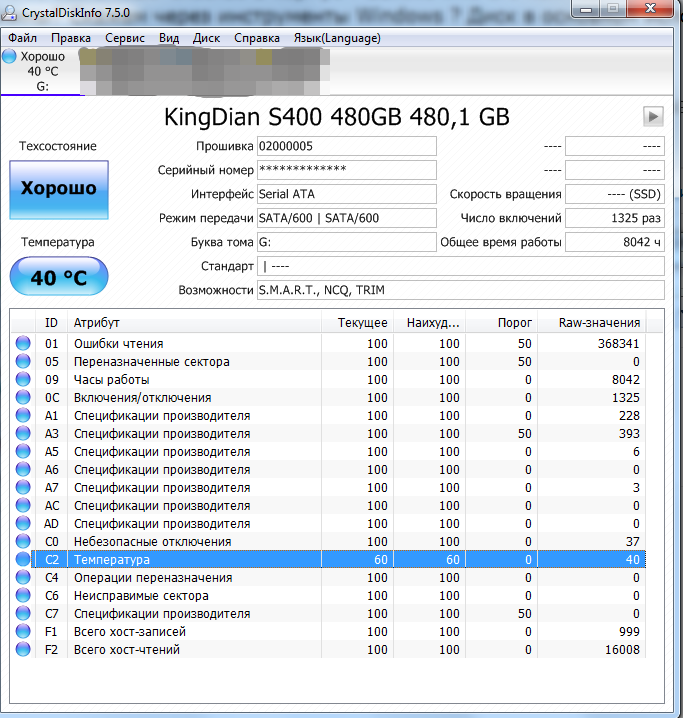
Task: Click the status icon for attribute A7
Action: point(23,487)
